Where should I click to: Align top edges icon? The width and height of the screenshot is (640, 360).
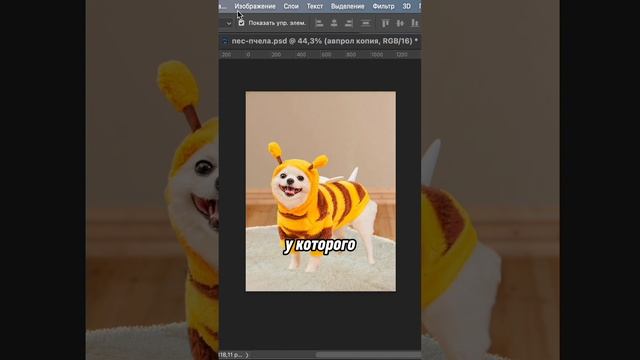pyautogui.click(x=385, y=23)
